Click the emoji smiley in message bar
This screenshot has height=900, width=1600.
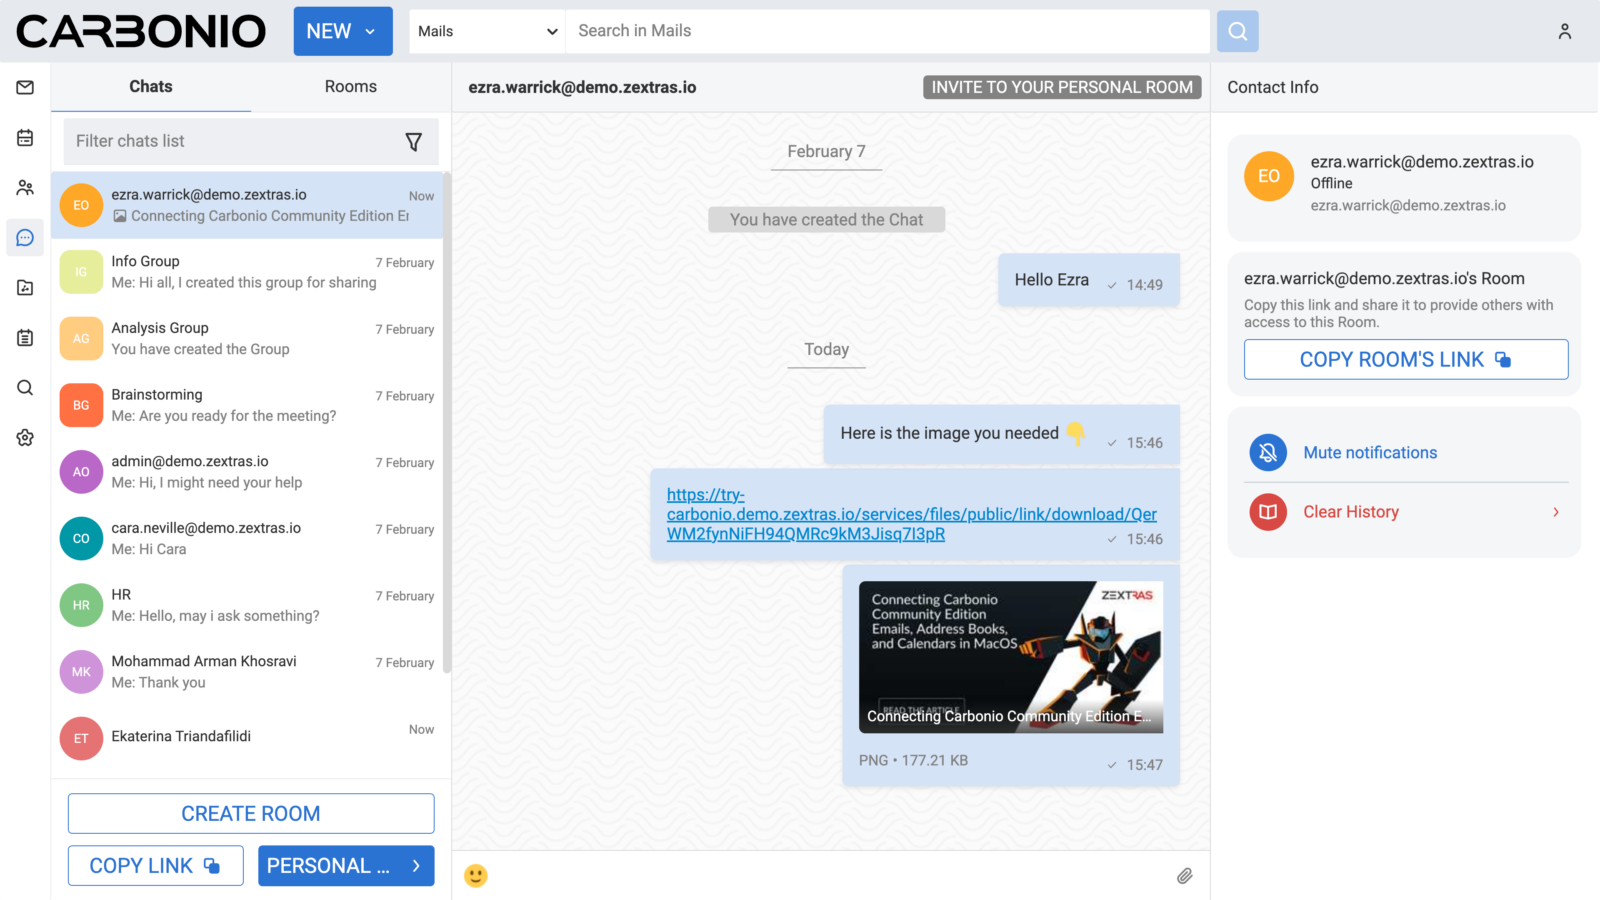[x=476, y=875]
